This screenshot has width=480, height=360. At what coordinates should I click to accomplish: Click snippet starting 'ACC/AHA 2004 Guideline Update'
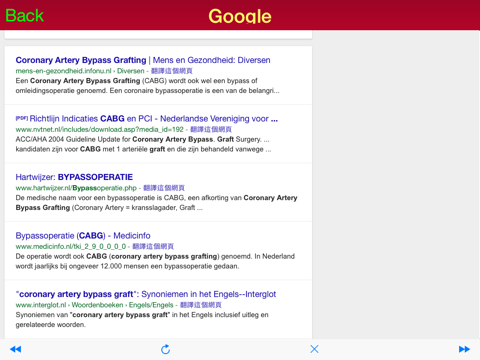point(143,144)
